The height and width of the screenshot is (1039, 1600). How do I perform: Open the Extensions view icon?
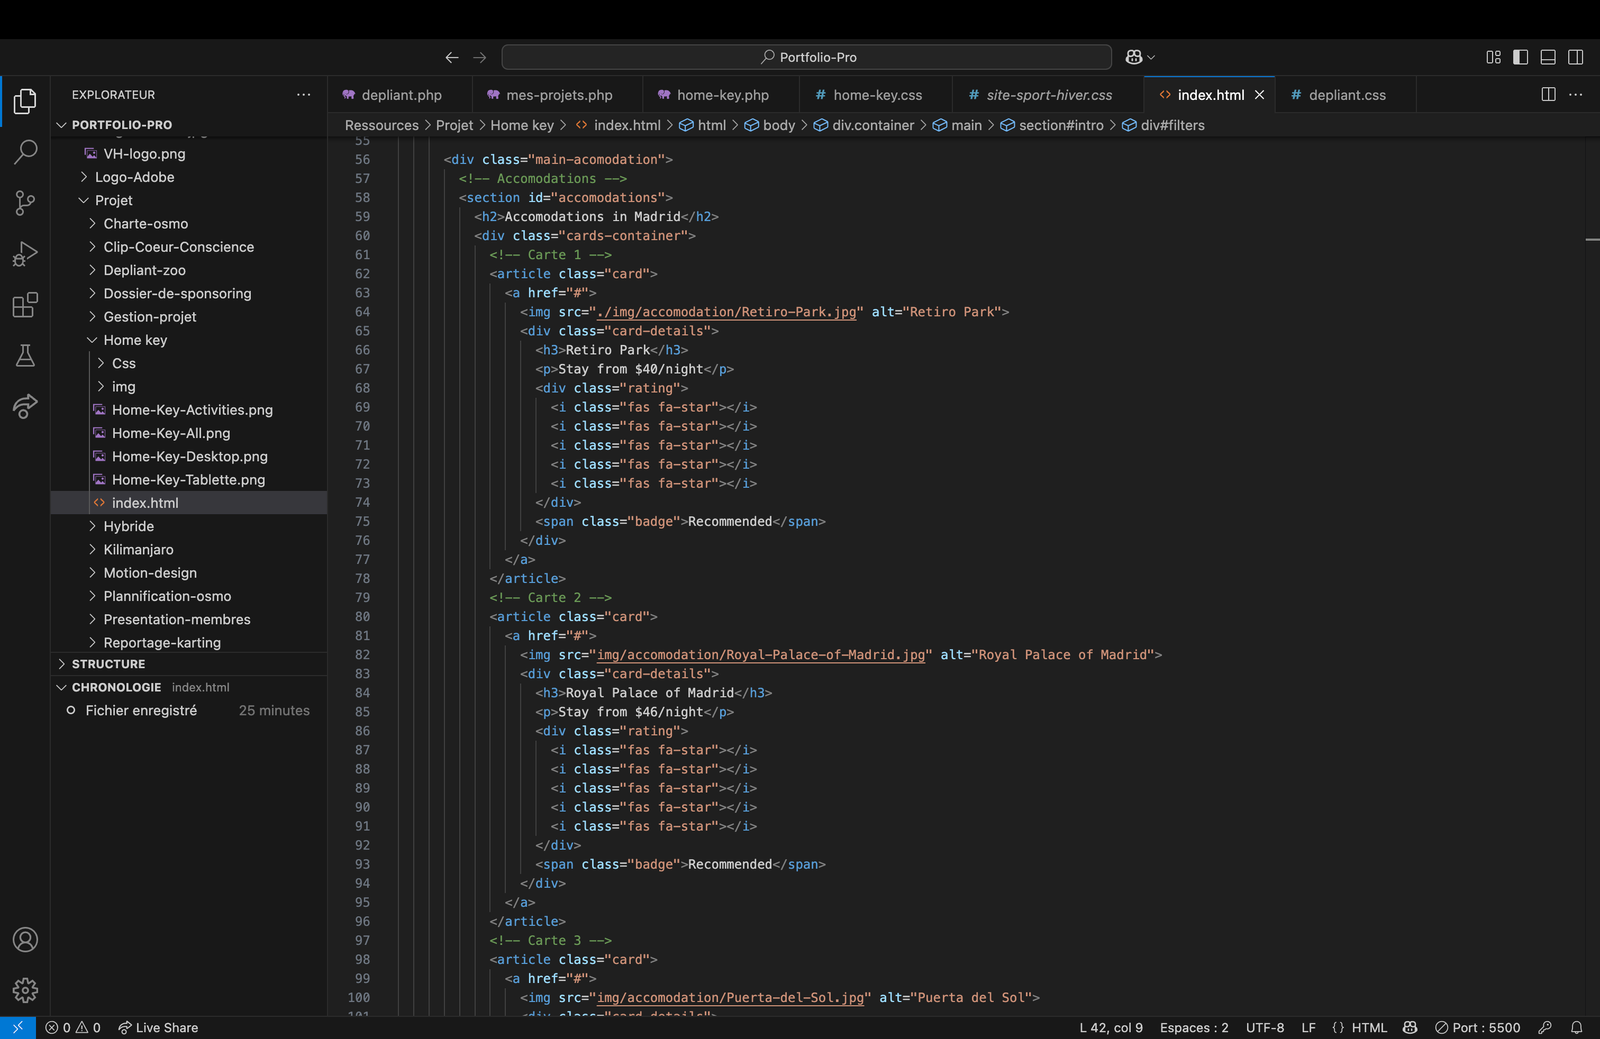tap(25, 305)
